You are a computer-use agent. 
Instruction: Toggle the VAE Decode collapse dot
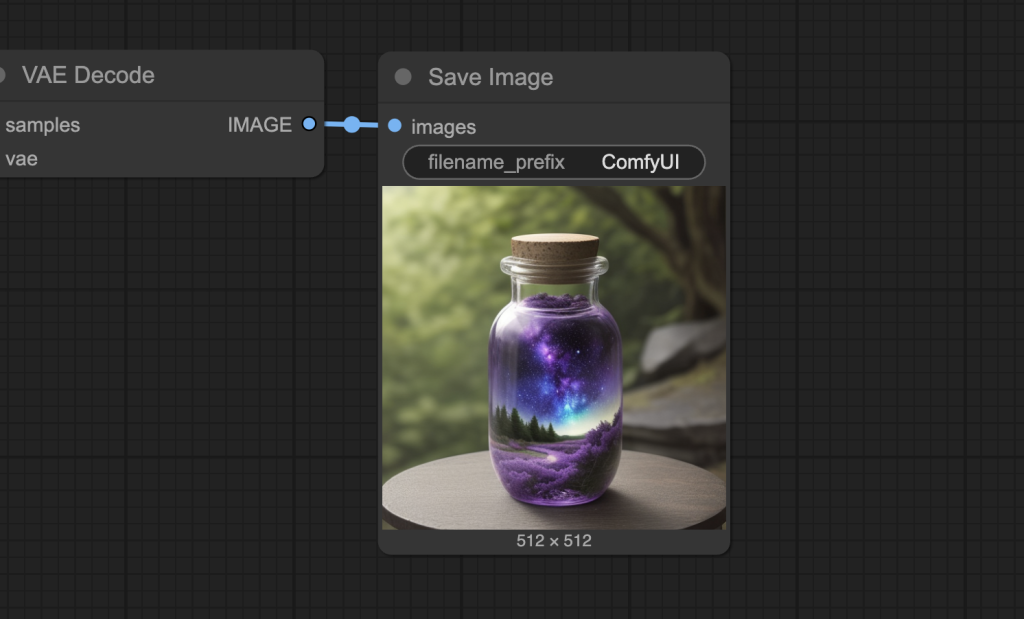point(2,75)
